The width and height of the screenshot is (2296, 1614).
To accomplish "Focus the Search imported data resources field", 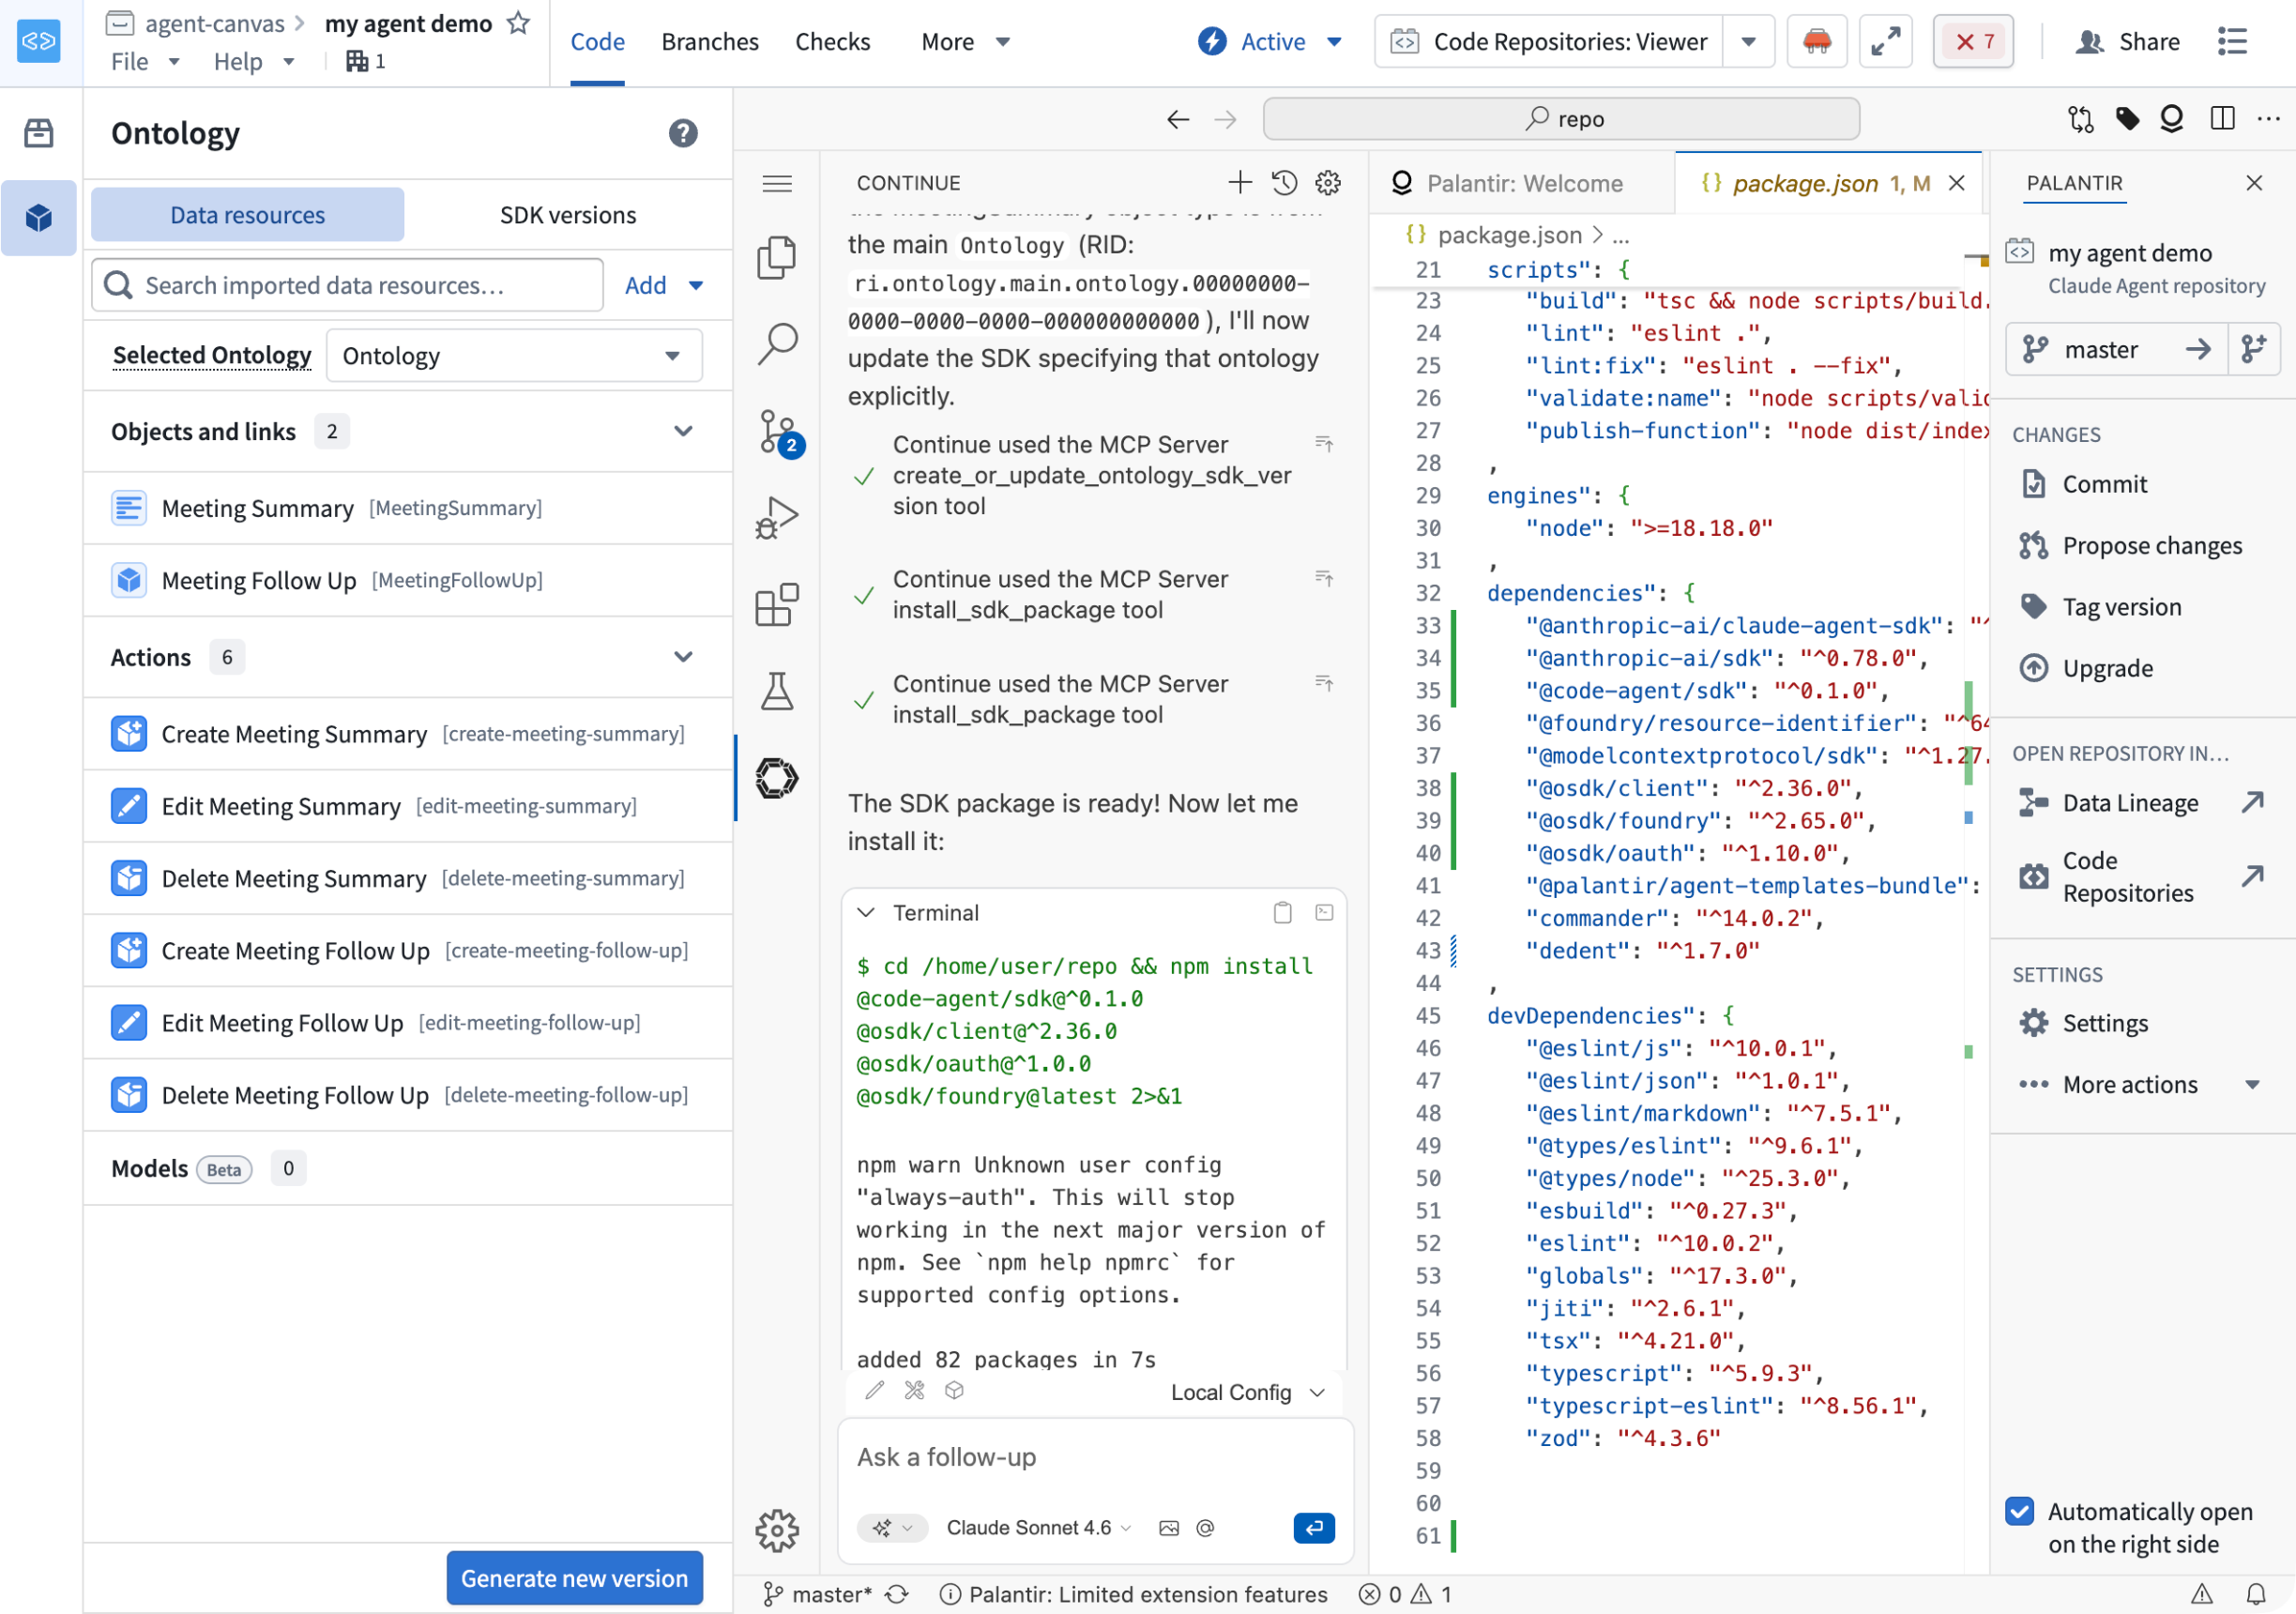I will [x=347, y=285].
